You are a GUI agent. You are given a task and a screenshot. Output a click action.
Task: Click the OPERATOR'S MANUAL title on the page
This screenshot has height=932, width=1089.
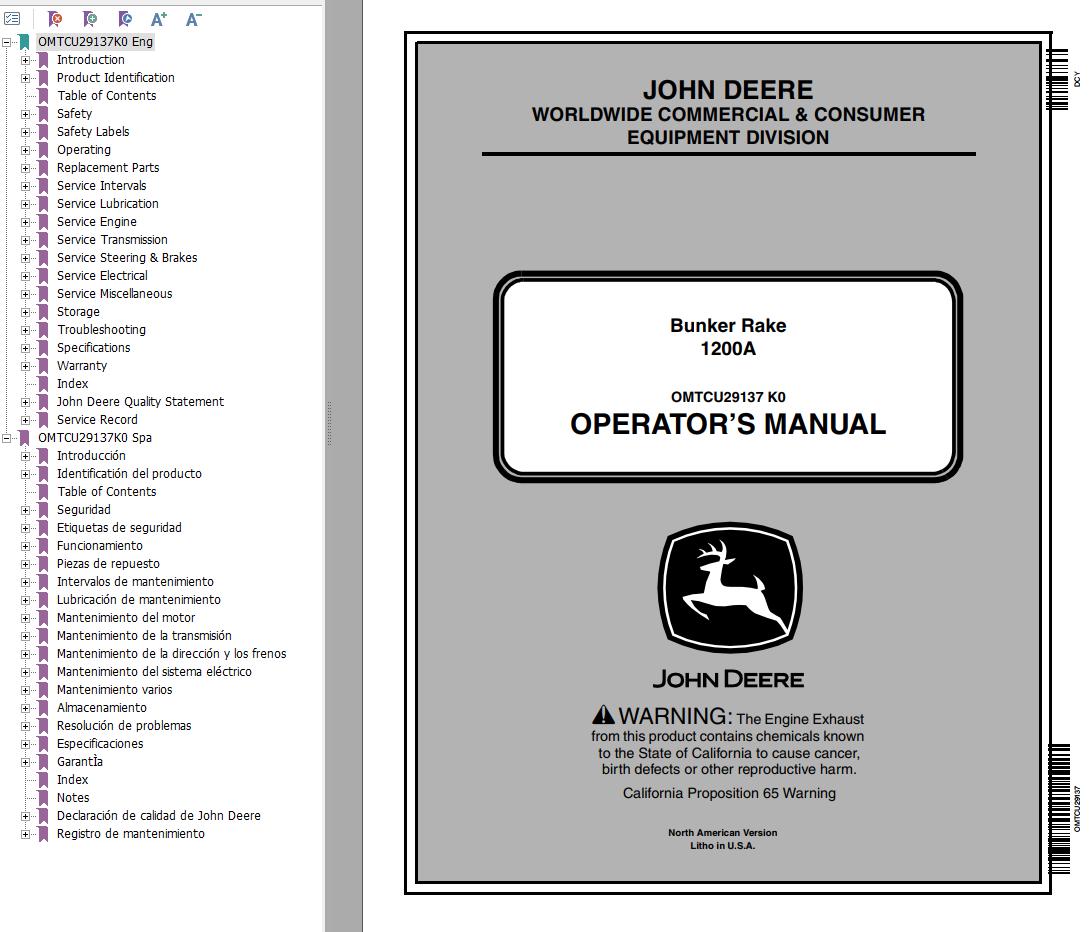[728, 424]
